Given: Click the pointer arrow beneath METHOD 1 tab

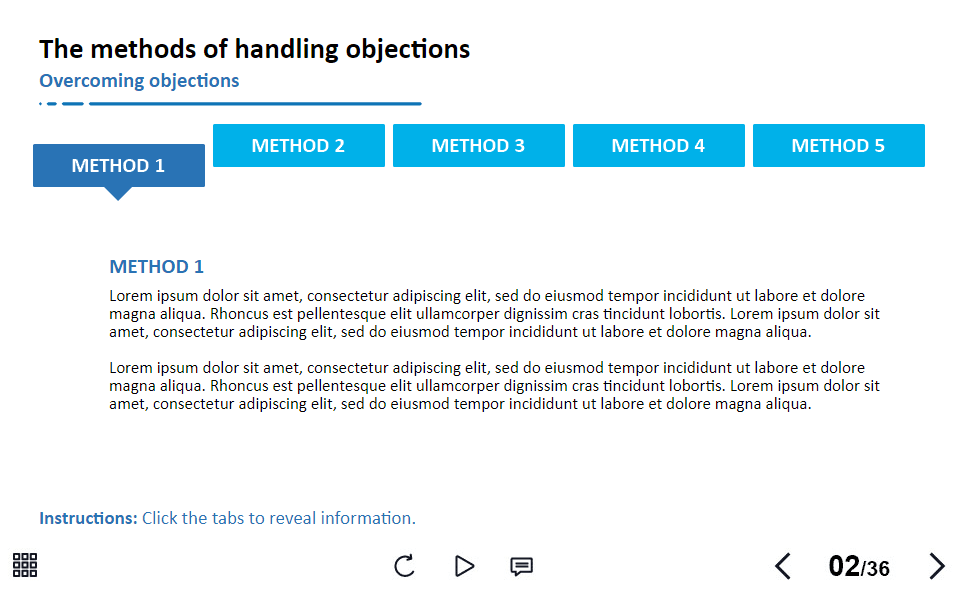Looking at the screenshot, I should click(x=118, y=193).
